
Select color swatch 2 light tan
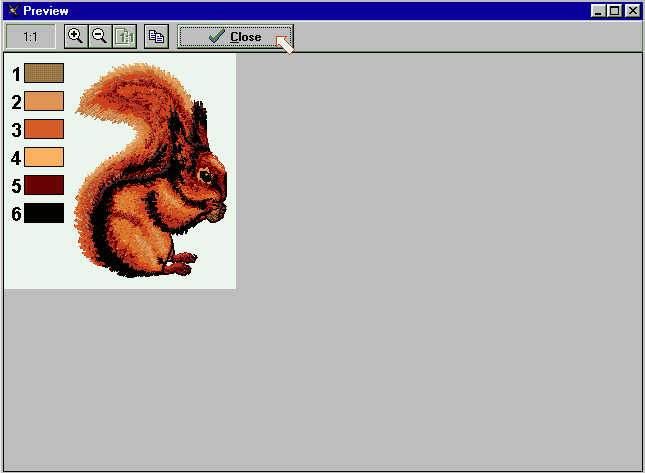pyautogui.click(x=44, y=101)
